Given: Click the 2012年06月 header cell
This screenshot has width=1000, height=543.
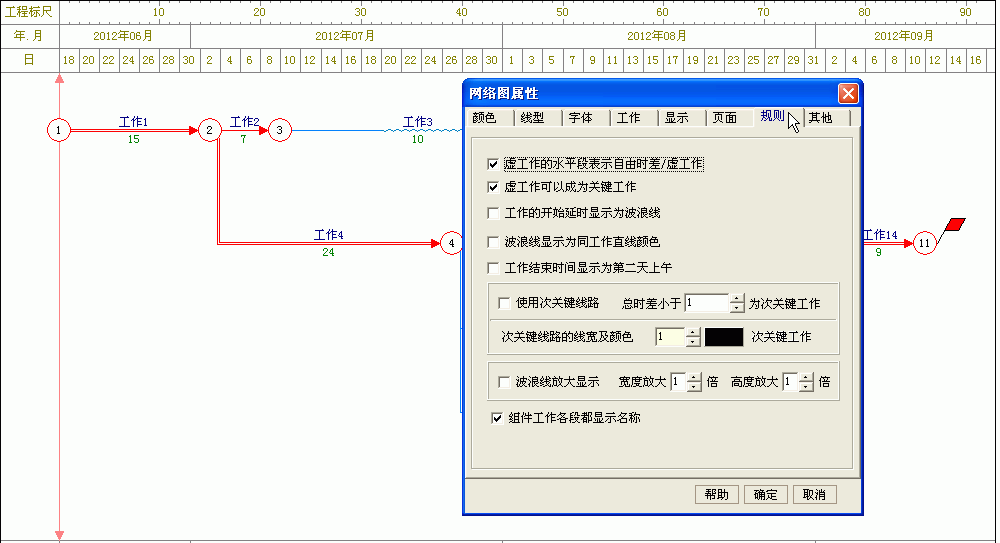Looking at the screenshot, I should click(x=125, y=36).
